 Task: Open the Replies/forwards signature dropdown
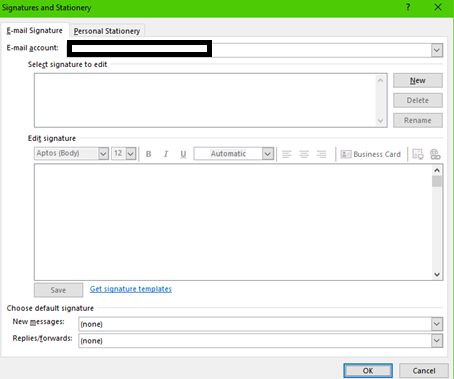click(437, 340)
